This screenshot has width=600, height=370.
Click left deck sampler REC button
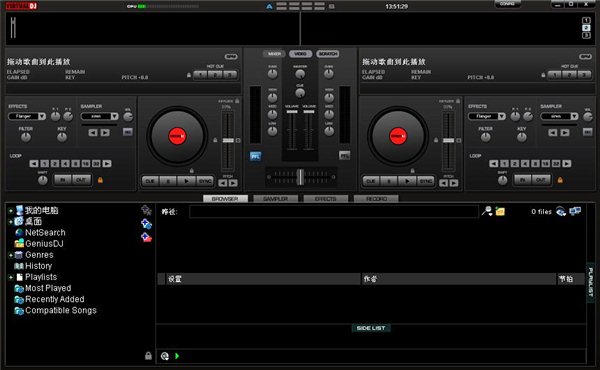128,132
